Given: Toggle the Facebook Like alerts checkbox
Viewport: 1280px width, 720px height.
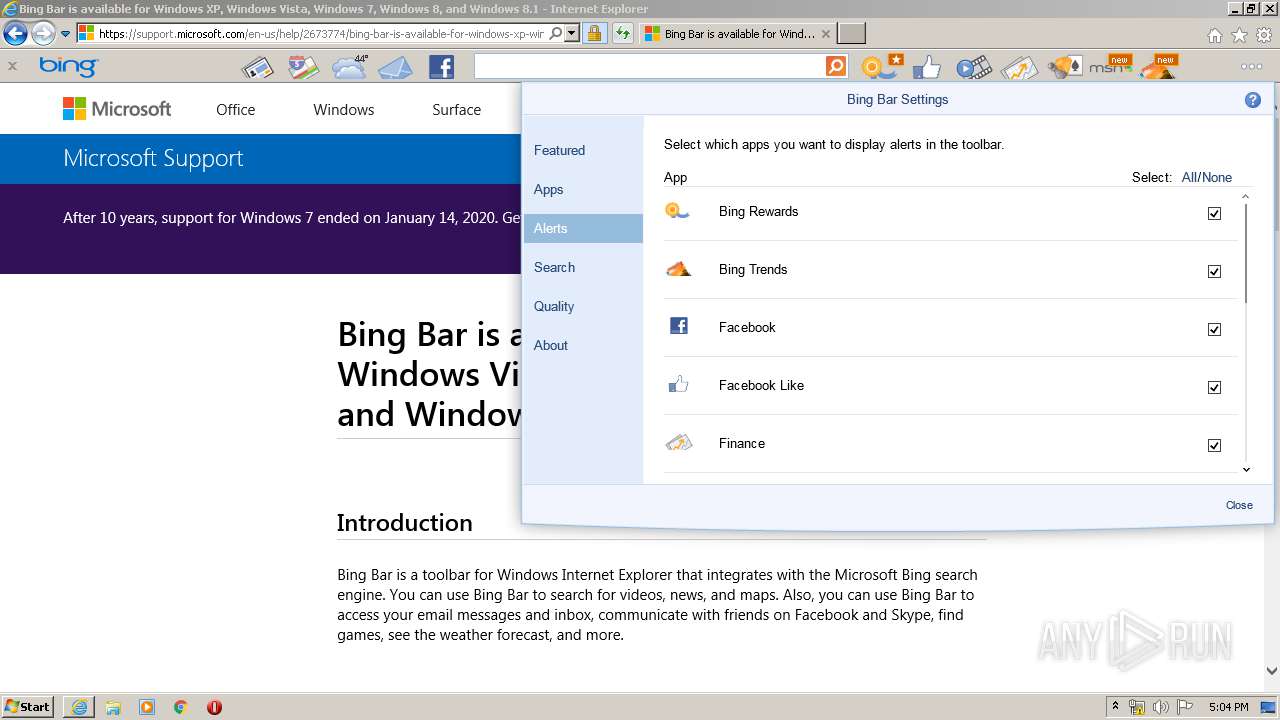Looking at the screenshot, I should [1214, 387].
